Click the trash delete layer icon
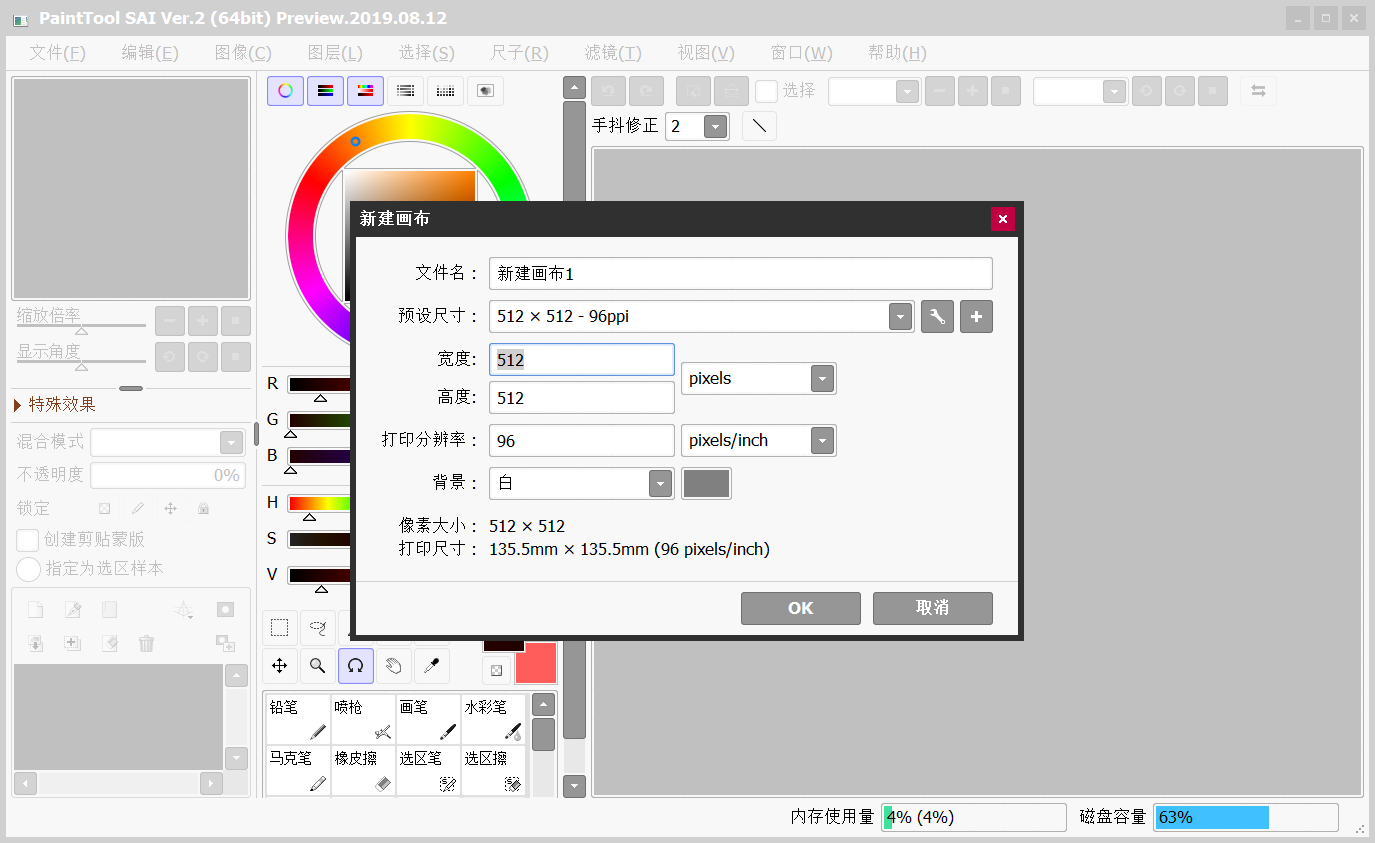Viewport: 1375px width, 843px height. pyautogui.click(x=147, y=643)
